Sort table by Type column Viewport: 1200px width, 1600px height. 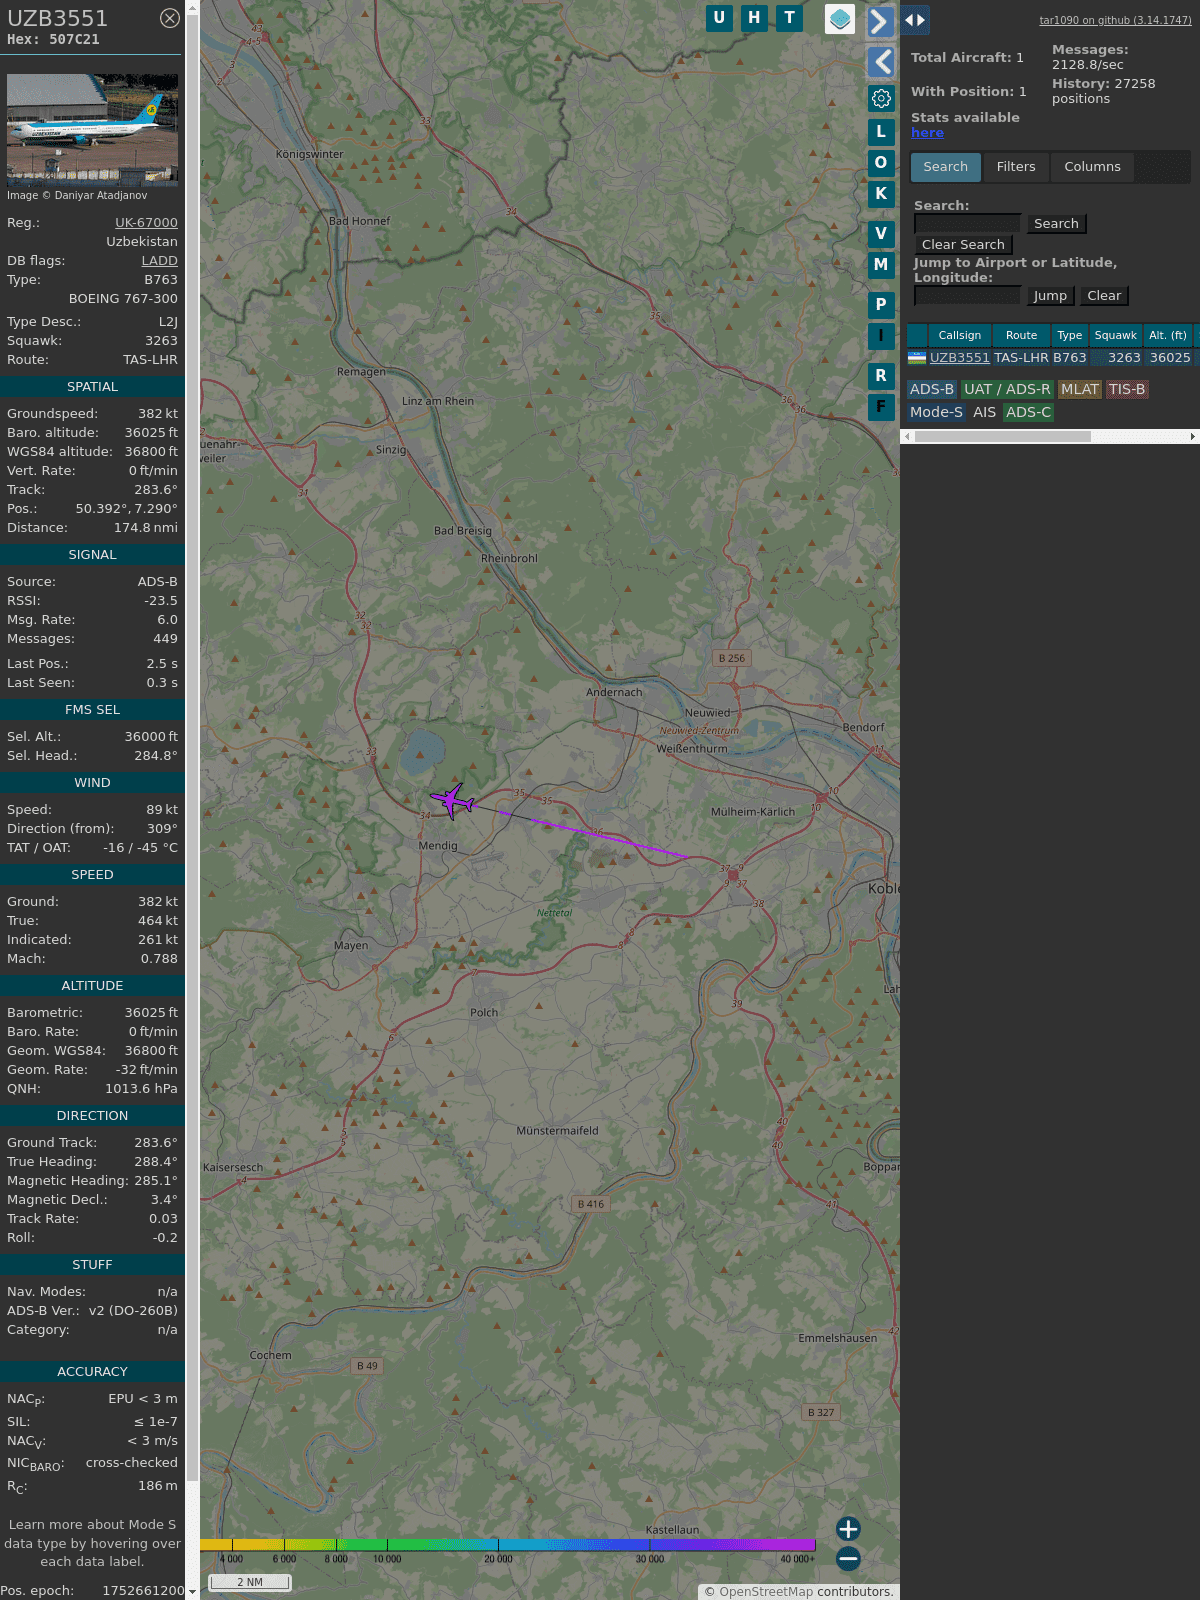1069,335
